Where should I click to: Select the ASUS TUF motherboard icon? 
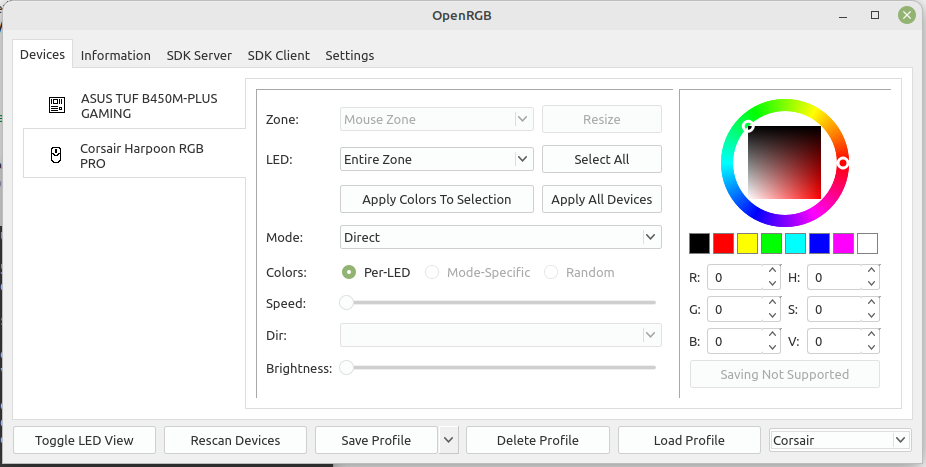point(57,106)
